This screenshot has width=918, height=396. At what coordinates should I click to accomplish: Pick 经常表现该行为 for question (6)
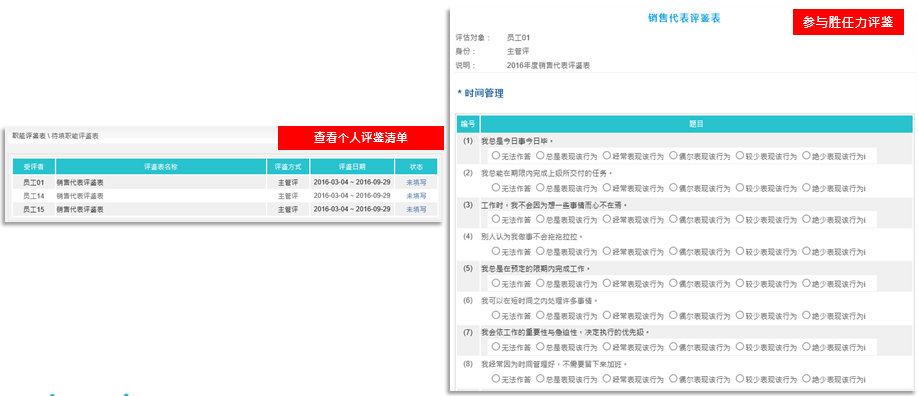607,315
